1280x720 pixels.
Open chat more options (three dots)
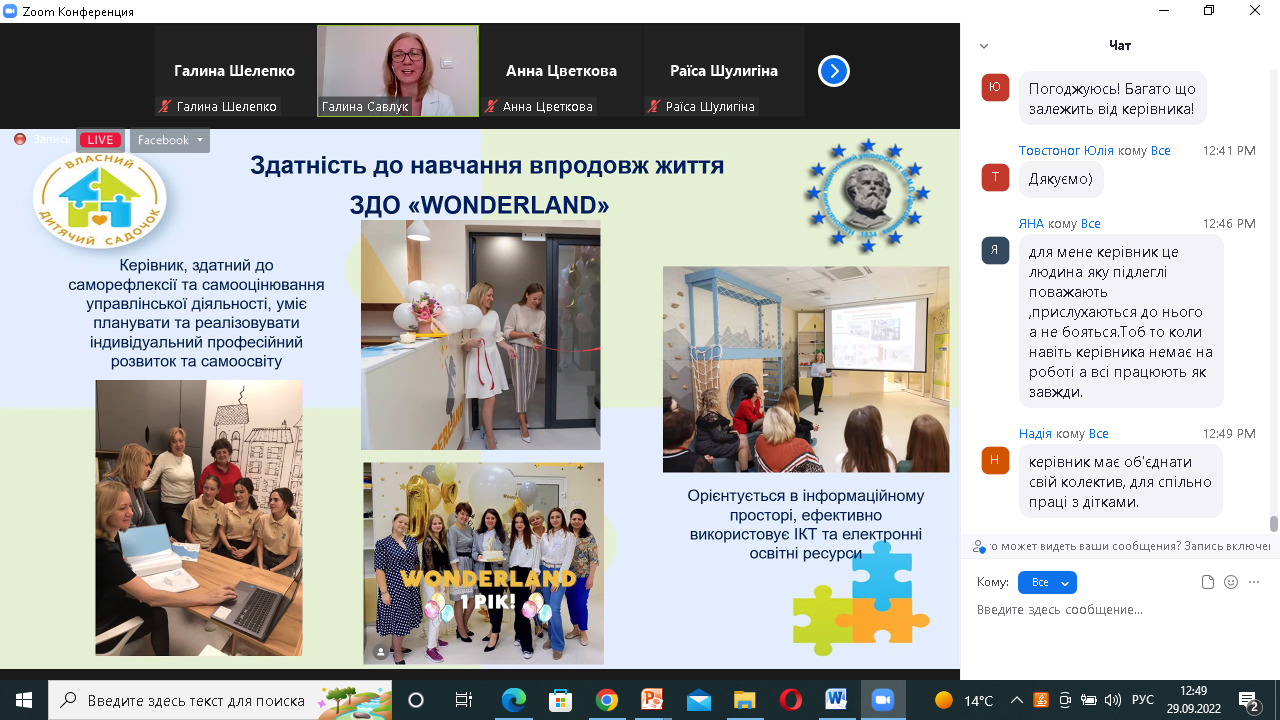click(1254, 582)
